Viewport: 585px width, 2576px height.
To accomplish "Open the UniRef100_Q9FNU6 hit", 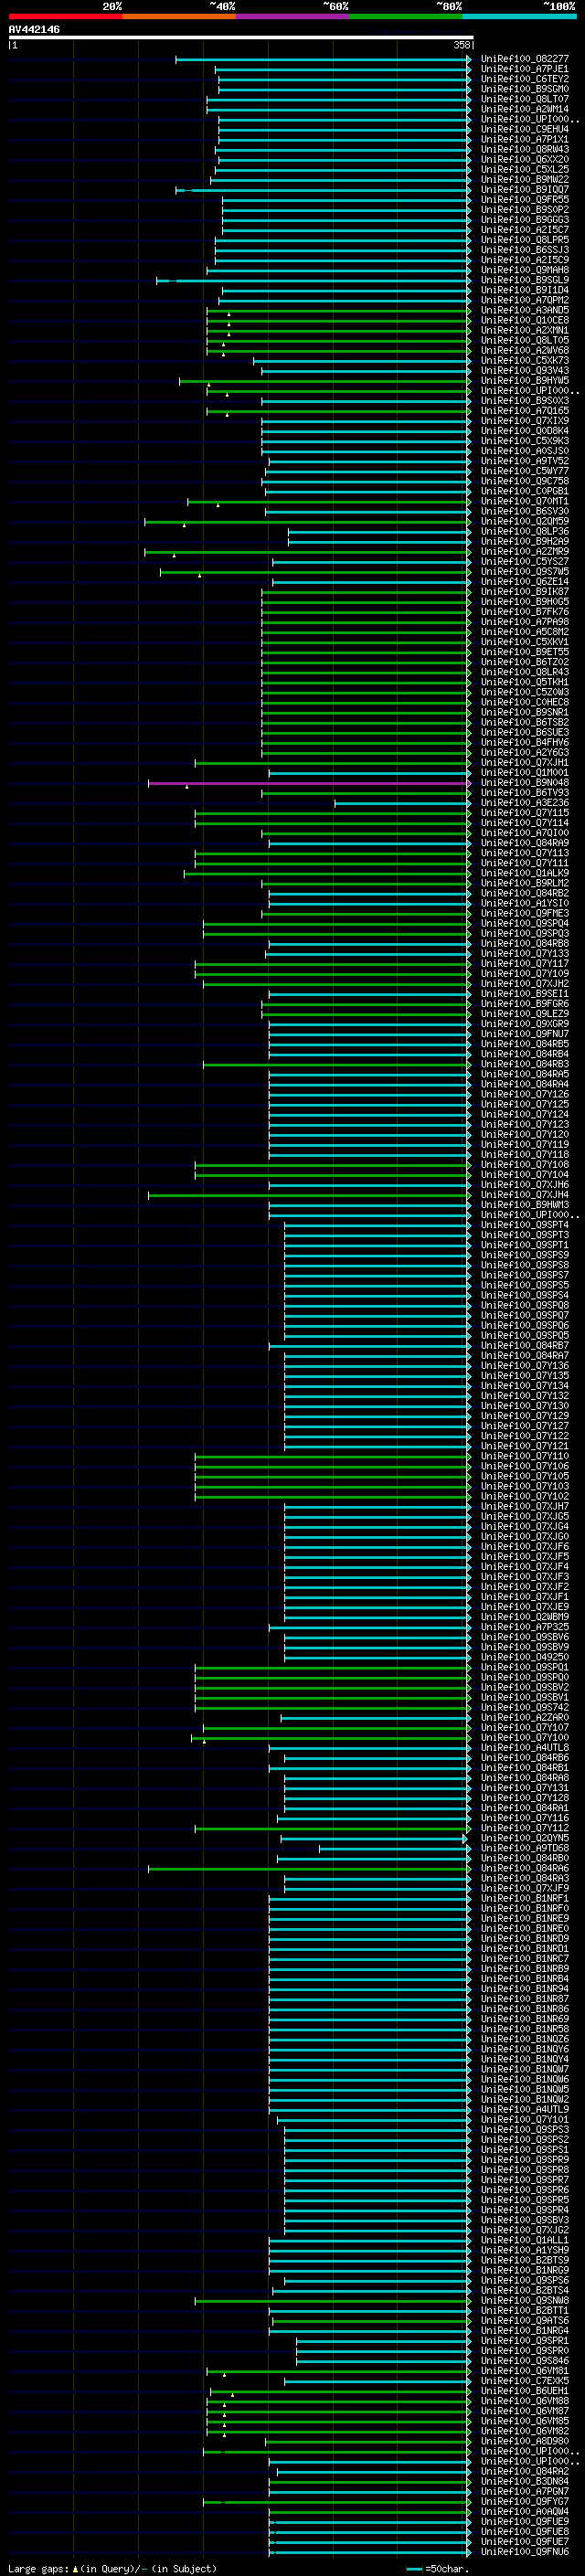I will 524,2551.
